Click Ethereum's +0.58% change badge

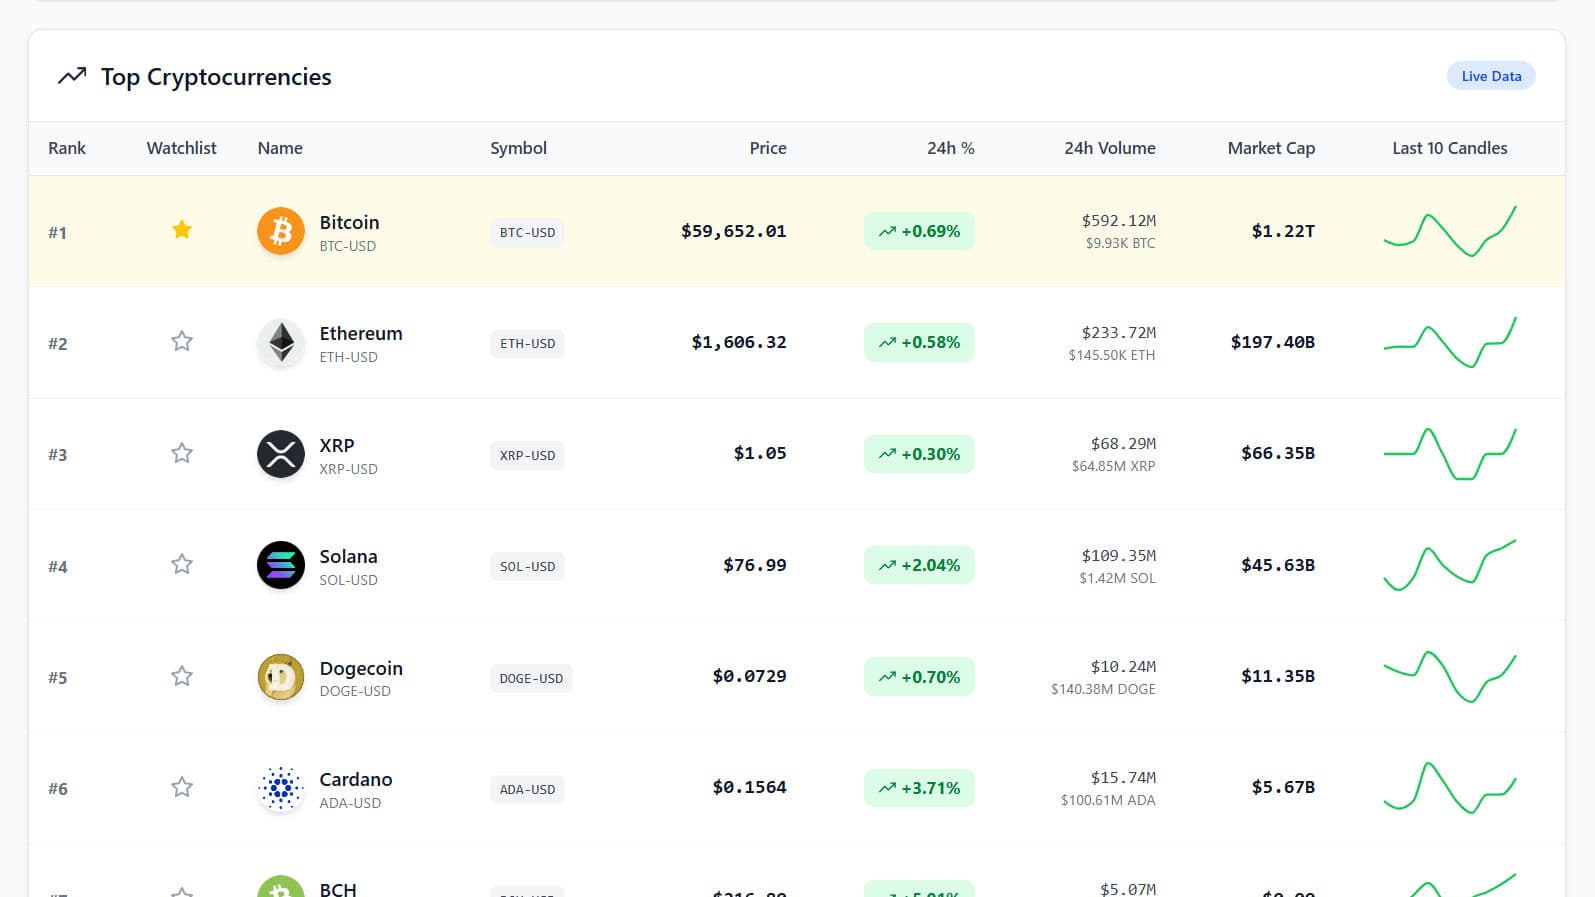click(x=919, y=342)
